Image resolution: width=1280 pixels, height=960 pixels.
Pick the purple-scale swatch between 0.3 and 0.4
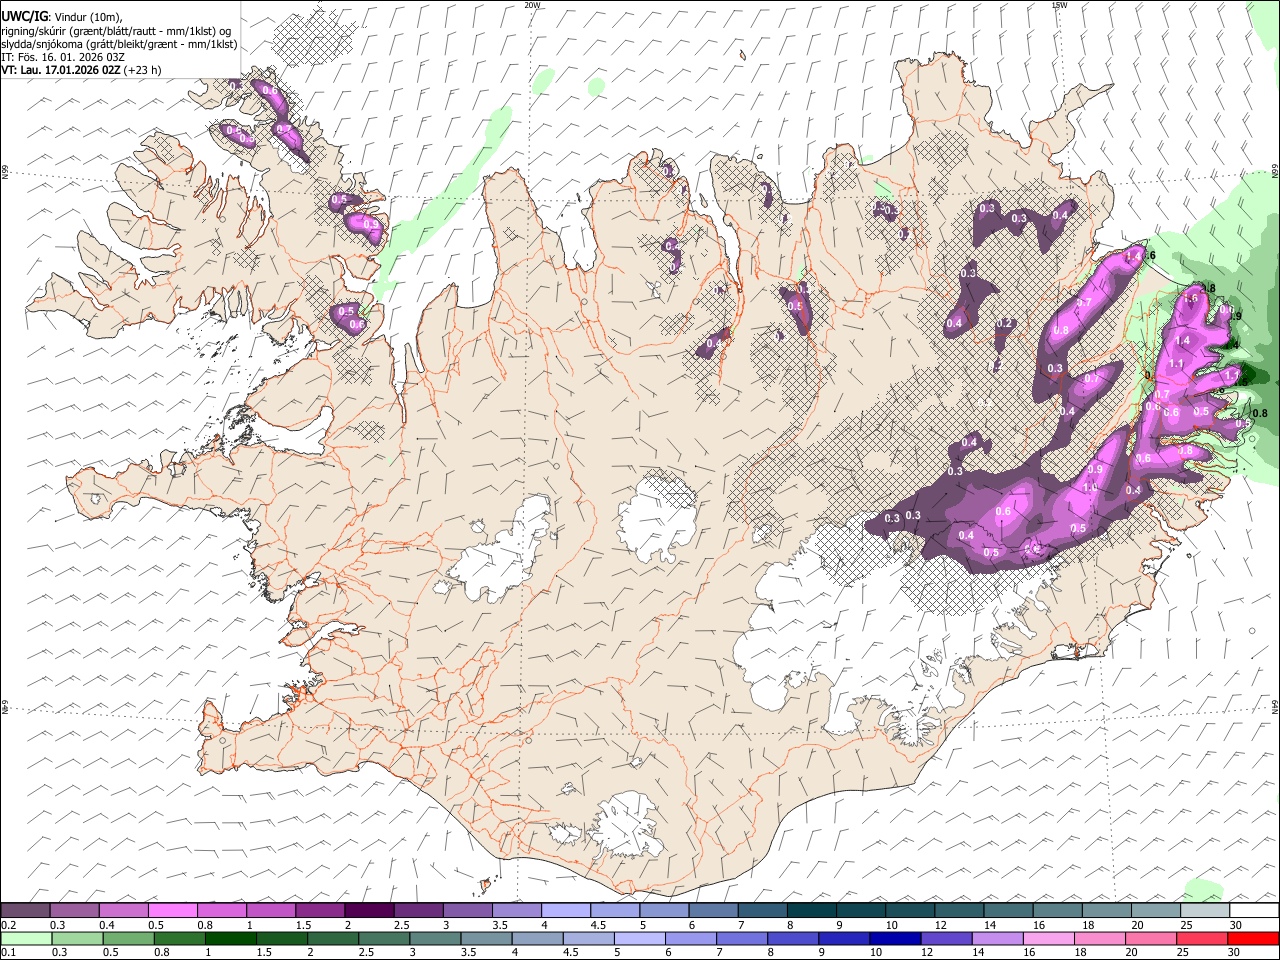[x=74, y=910]
